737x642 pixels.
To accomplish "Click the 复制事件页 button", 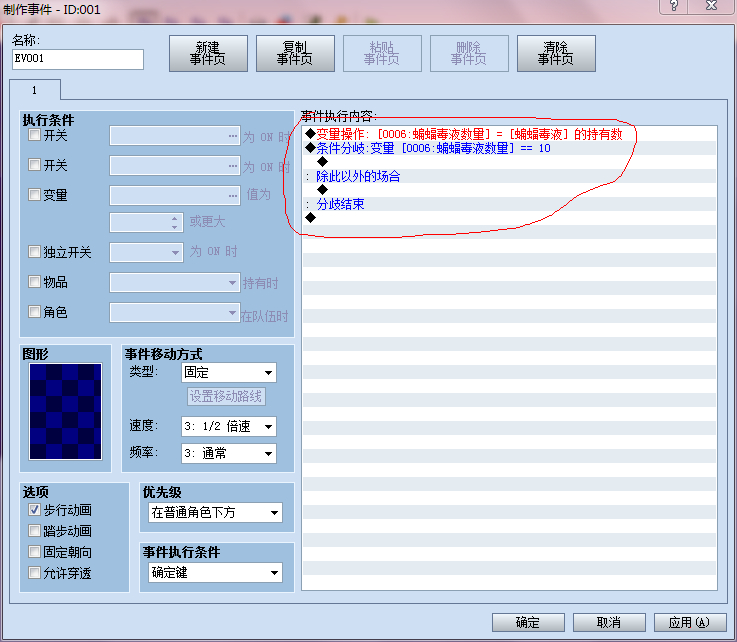I will click(x=295, y=53).
